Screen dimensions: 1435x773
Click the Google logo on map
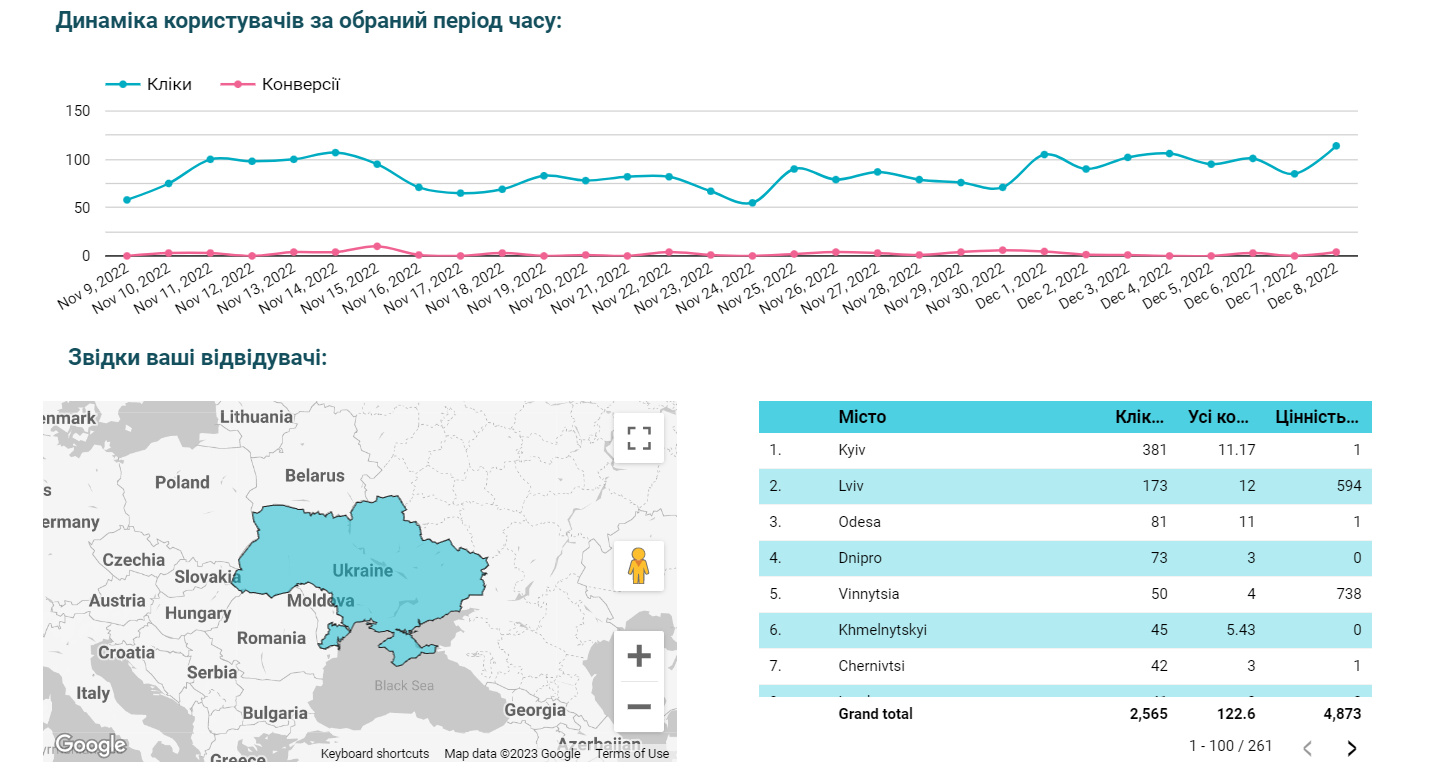tap(90, 745)
